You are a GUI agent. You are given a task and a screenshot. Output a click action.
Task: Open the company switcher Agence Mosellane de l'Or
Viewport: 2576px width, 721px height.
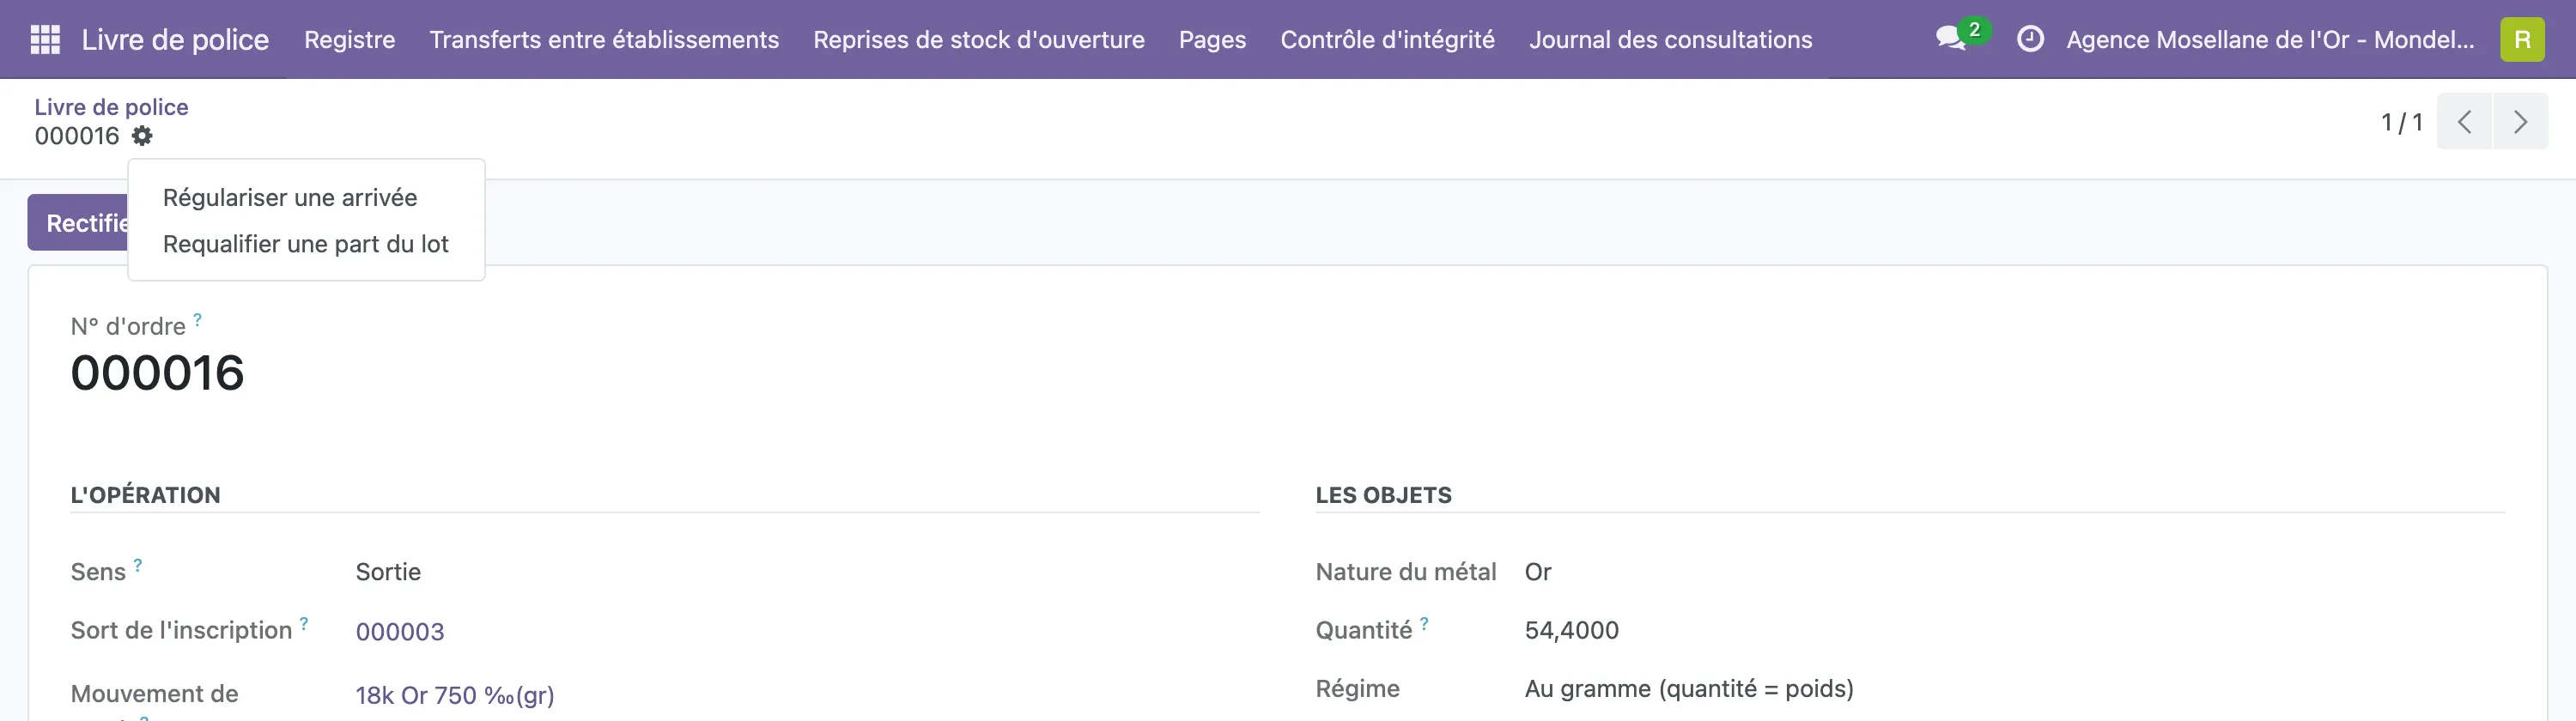(x=2270, y=40)
